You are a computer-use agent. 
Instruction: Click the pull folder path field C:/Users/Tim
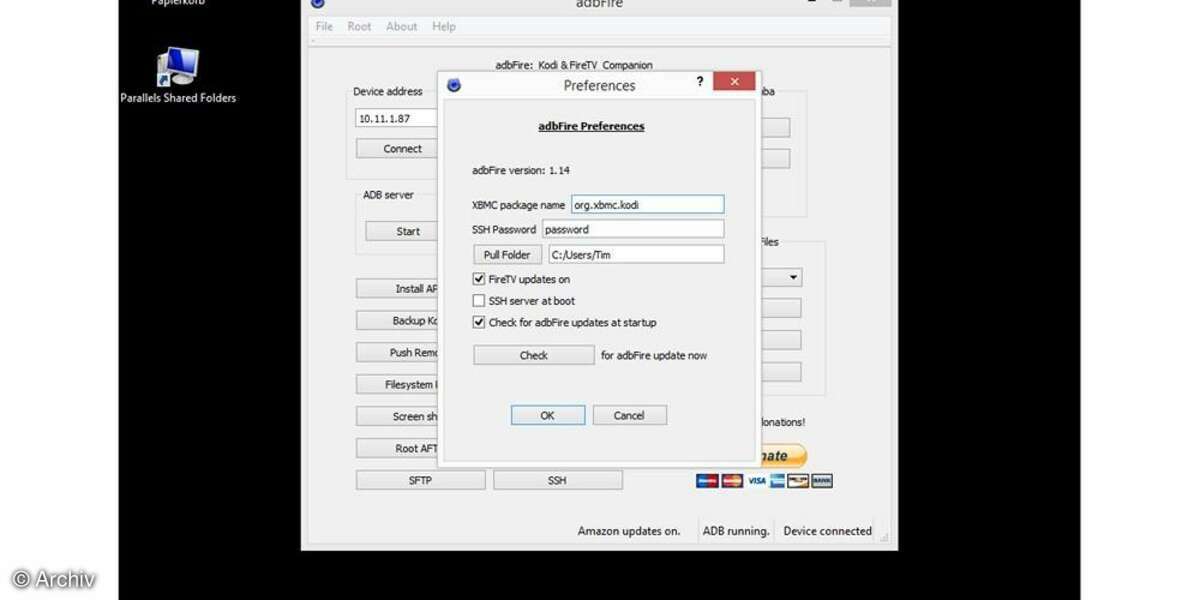[636, 254]
